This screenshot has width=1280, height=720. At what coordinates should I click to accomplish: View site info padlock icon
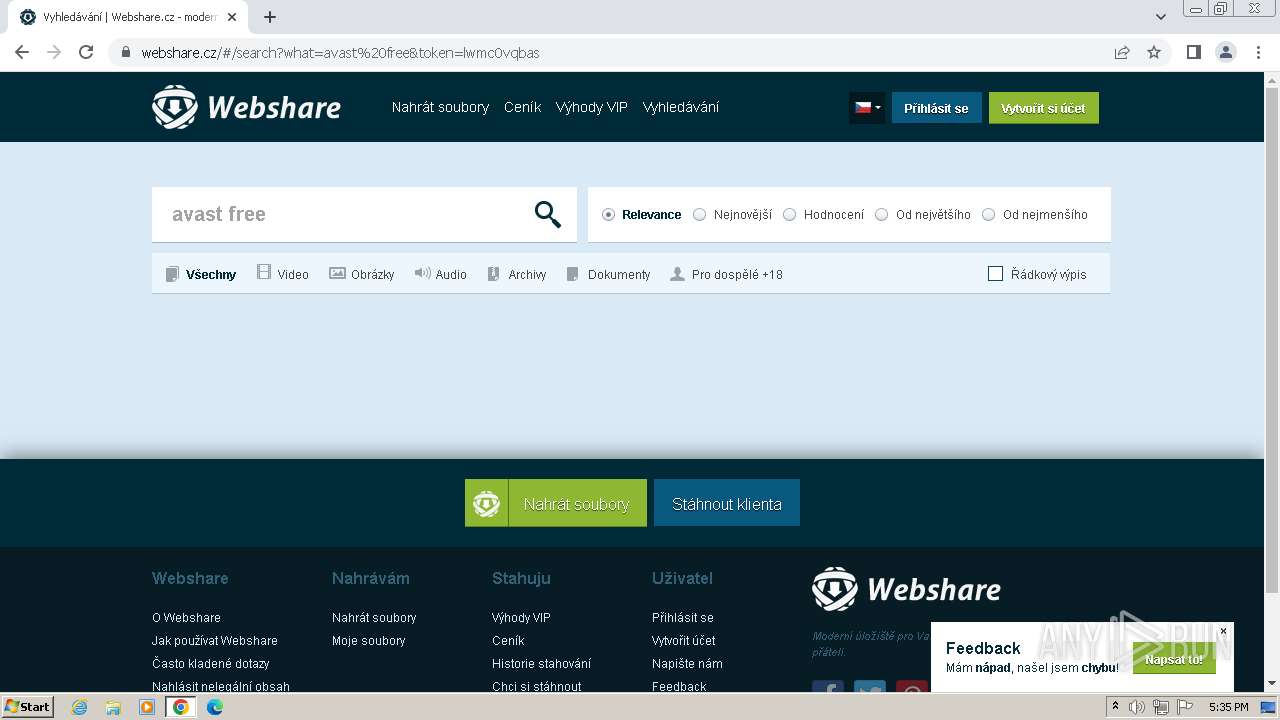126,53
